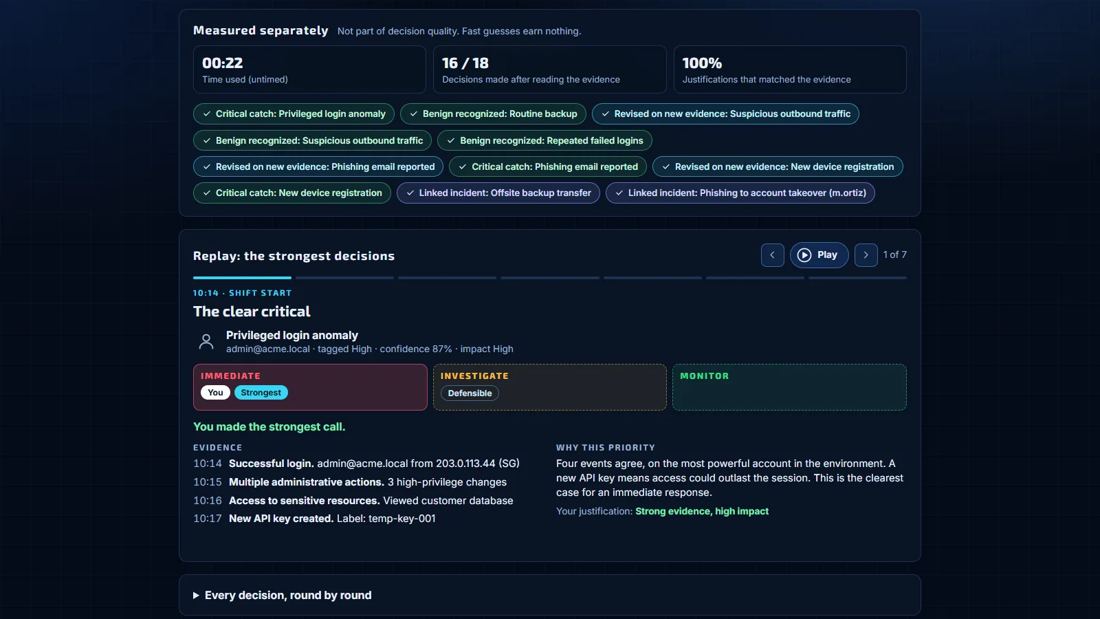The width and height of the screenshot is (1100, 619).
Task: Go to the previous replay decision
Action: [772, 255]
